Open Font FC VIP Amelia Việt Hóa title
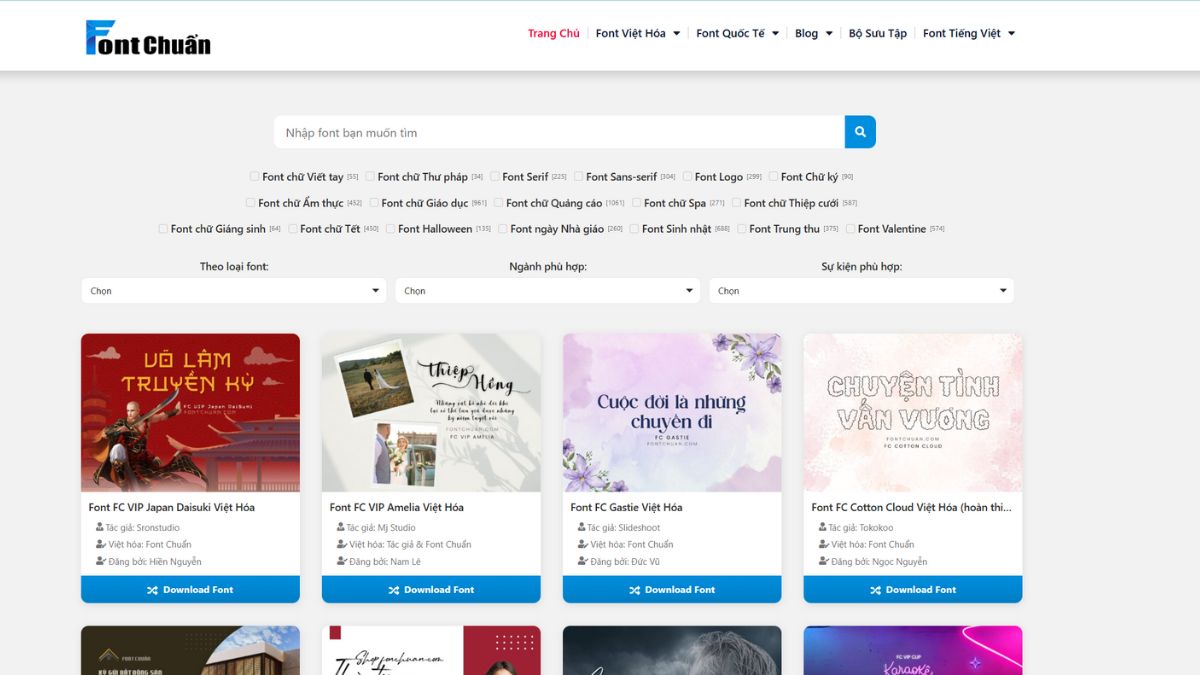This screenshot has height=675, width=1200. pos(397,507)
